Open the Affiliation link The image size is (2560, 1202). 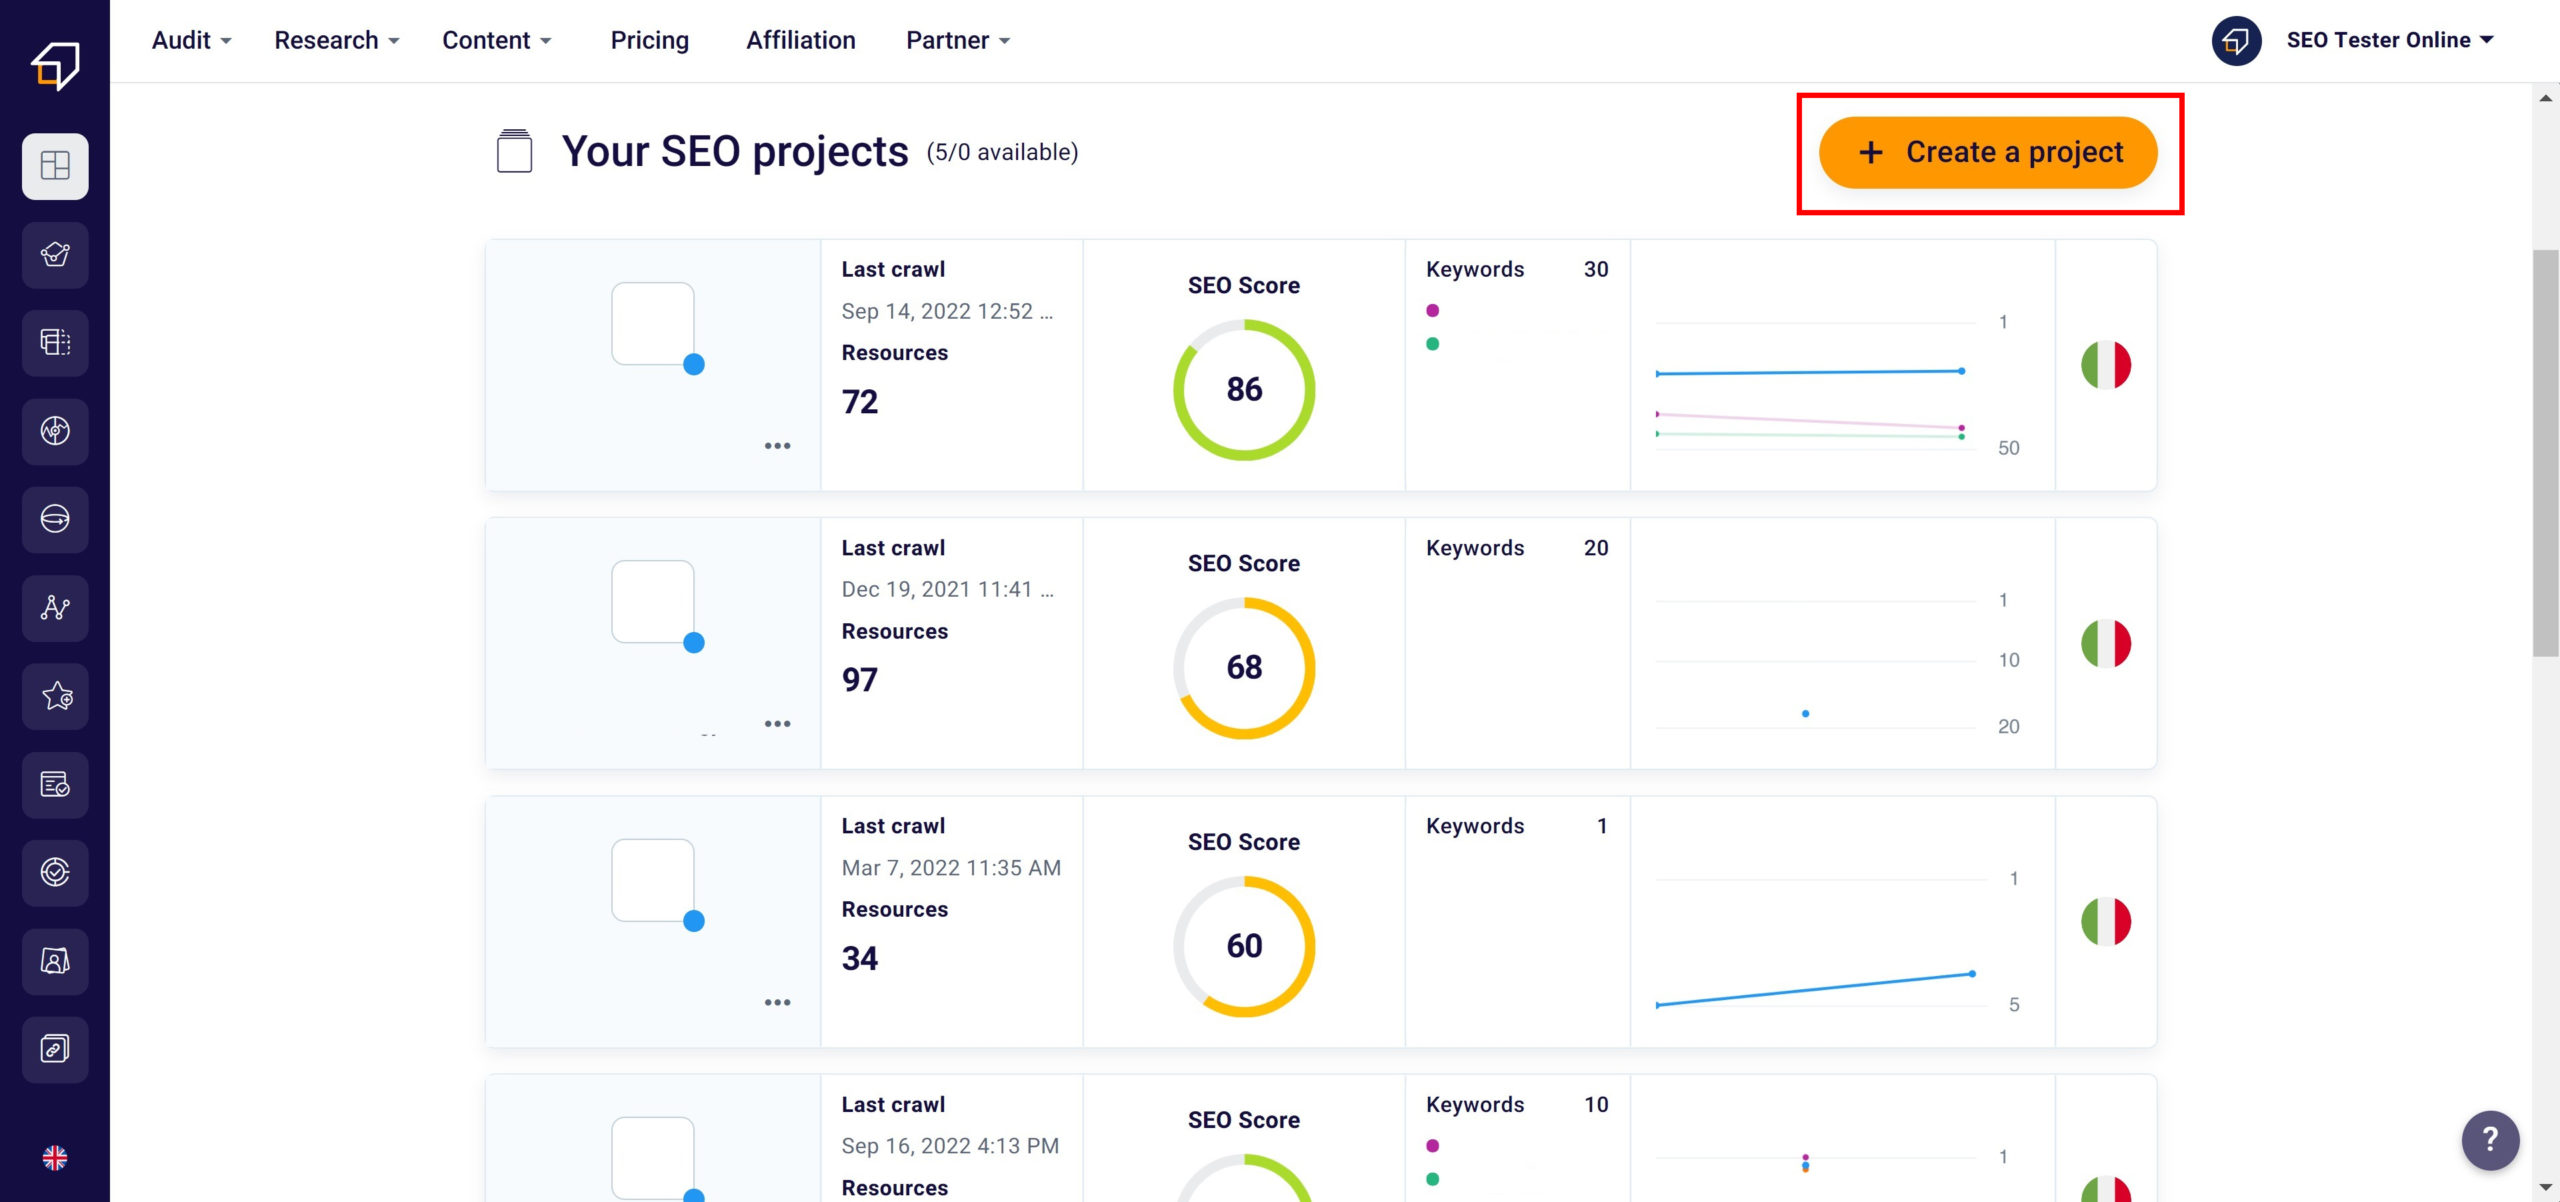tap(800, 41)
